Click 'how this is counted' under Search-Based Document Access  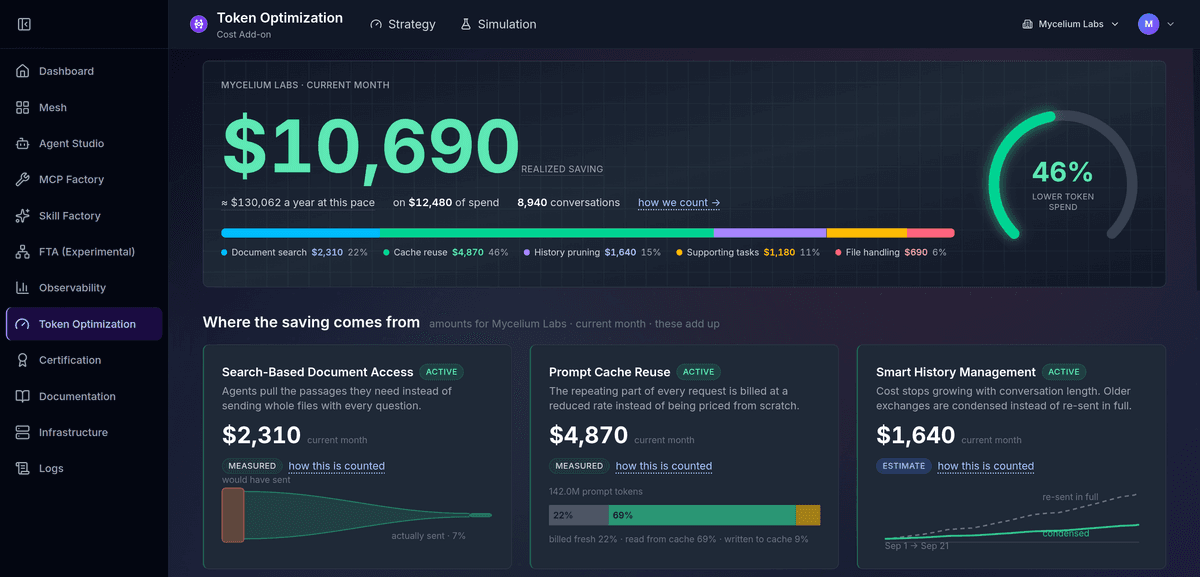[336, 466]
